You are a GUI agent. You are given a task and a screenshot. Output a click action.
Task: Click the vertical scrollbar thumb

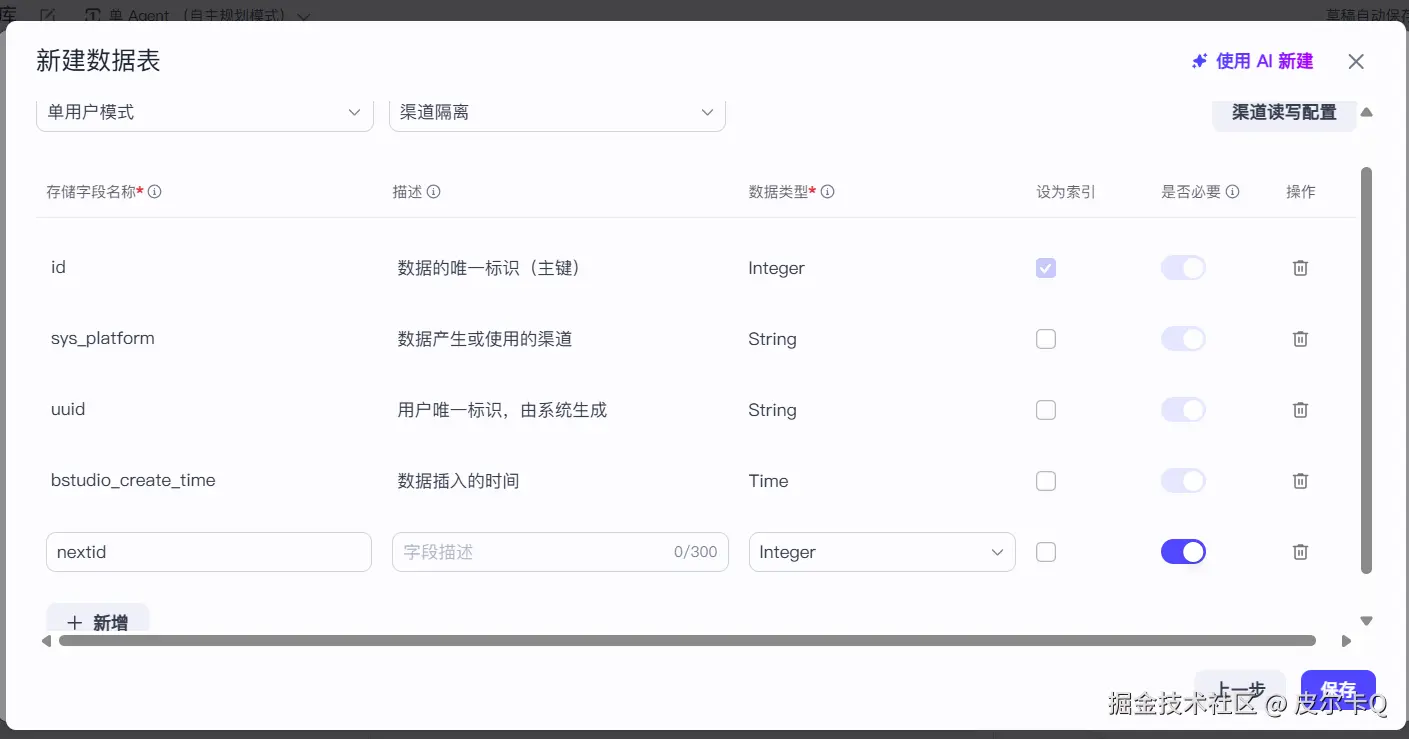tap(1366, 370)
